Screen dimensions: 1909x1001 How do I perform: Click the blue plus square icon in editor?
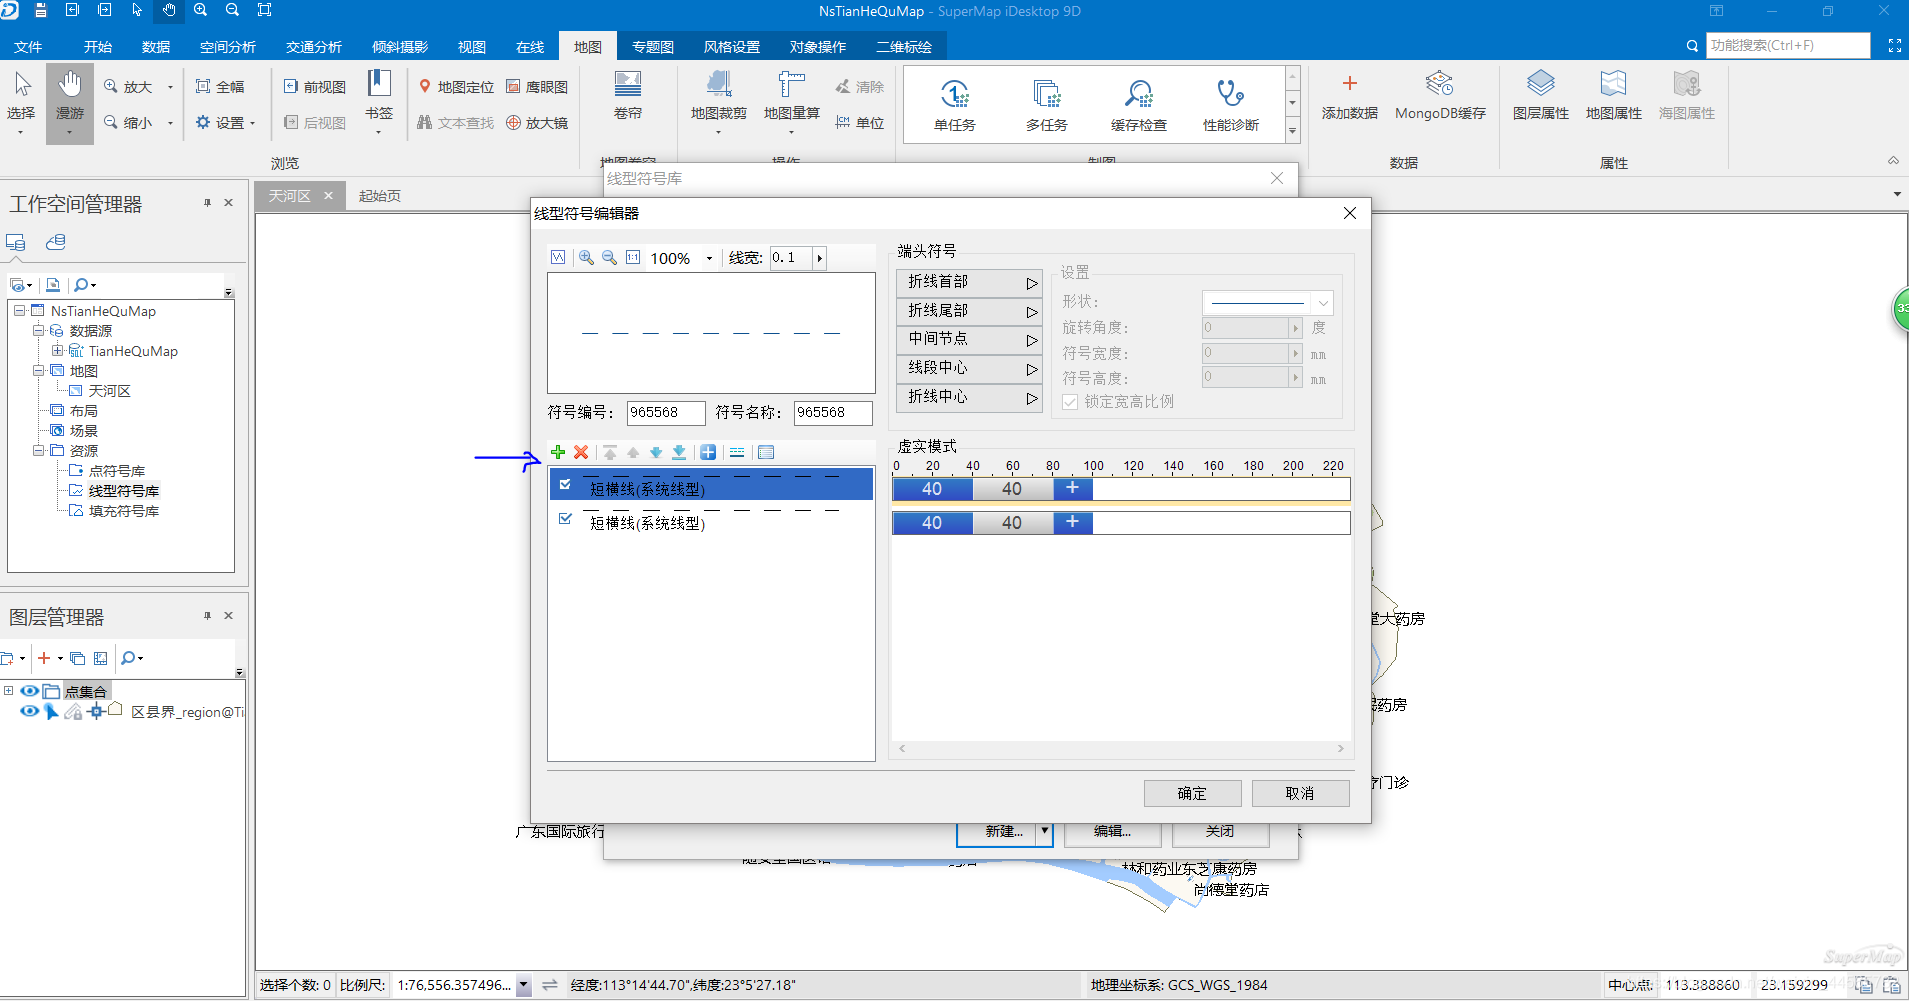708,453
